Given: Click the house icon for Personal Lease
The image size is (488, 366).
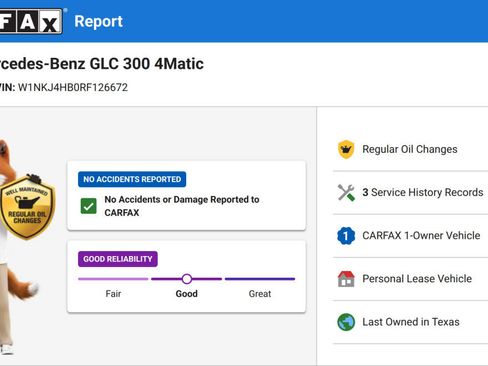Looking at the screenshot, I should coord(346,279).
